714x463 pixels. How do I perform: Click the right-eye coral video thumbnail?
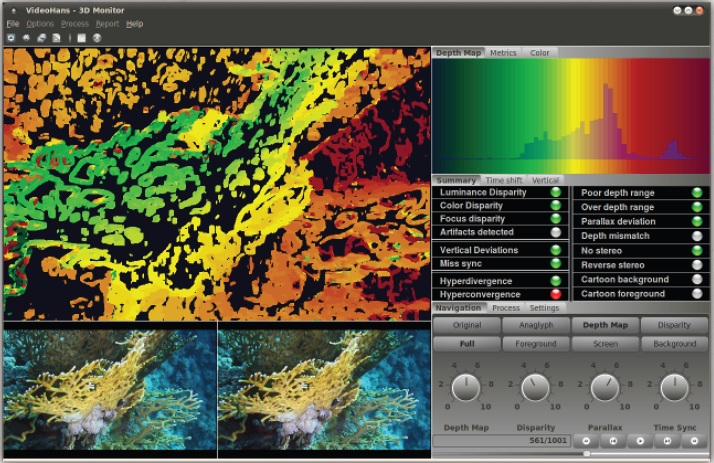324,390
